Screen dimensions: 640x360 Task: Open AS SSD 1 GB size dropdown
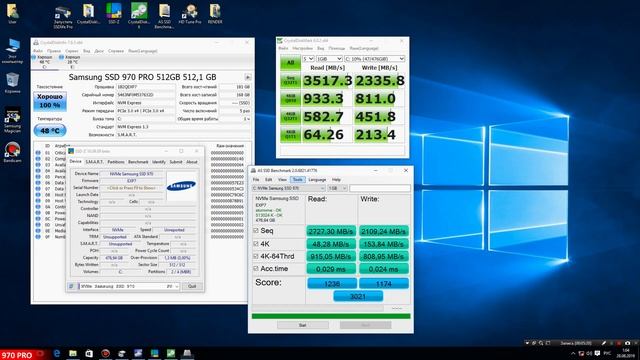(337, 188)
